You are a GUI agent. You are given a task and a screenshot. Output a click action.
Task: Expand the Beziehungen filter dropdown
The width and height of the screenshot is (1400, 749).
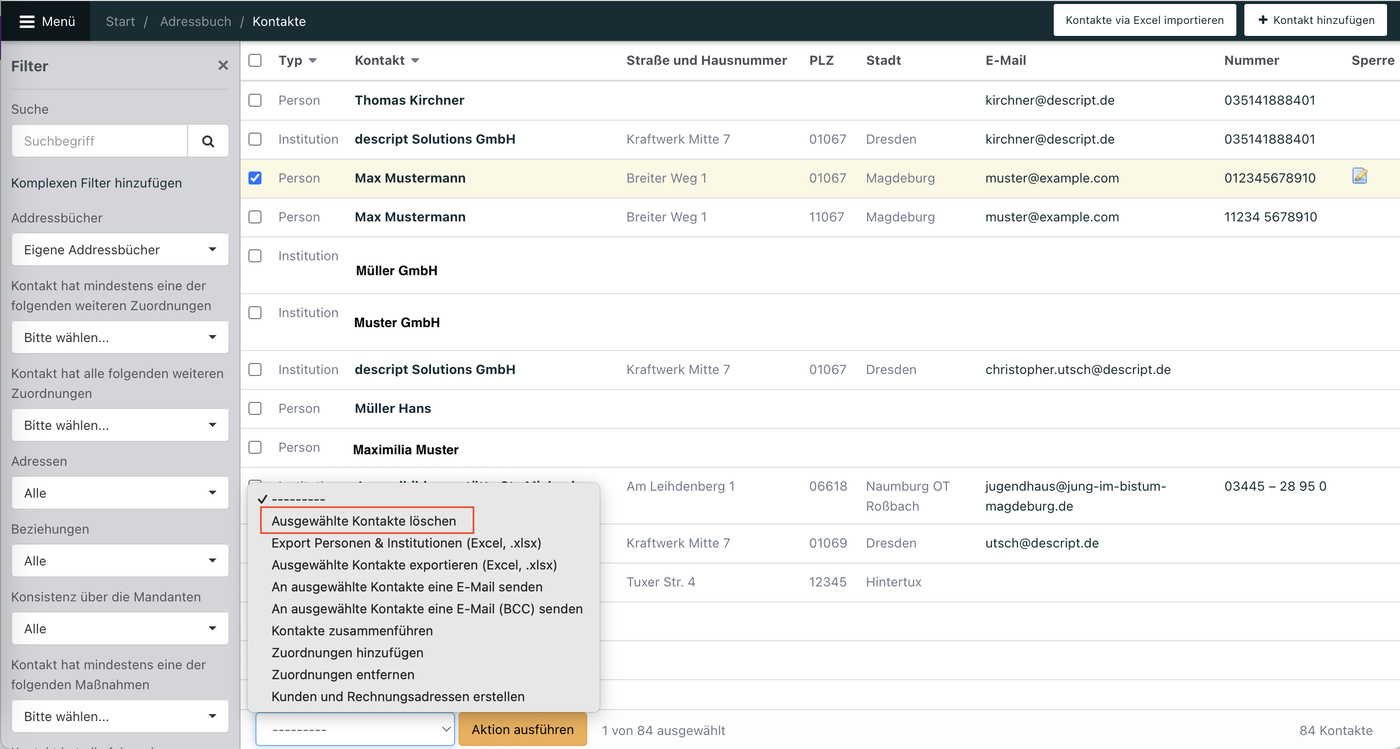click(120, 561)
